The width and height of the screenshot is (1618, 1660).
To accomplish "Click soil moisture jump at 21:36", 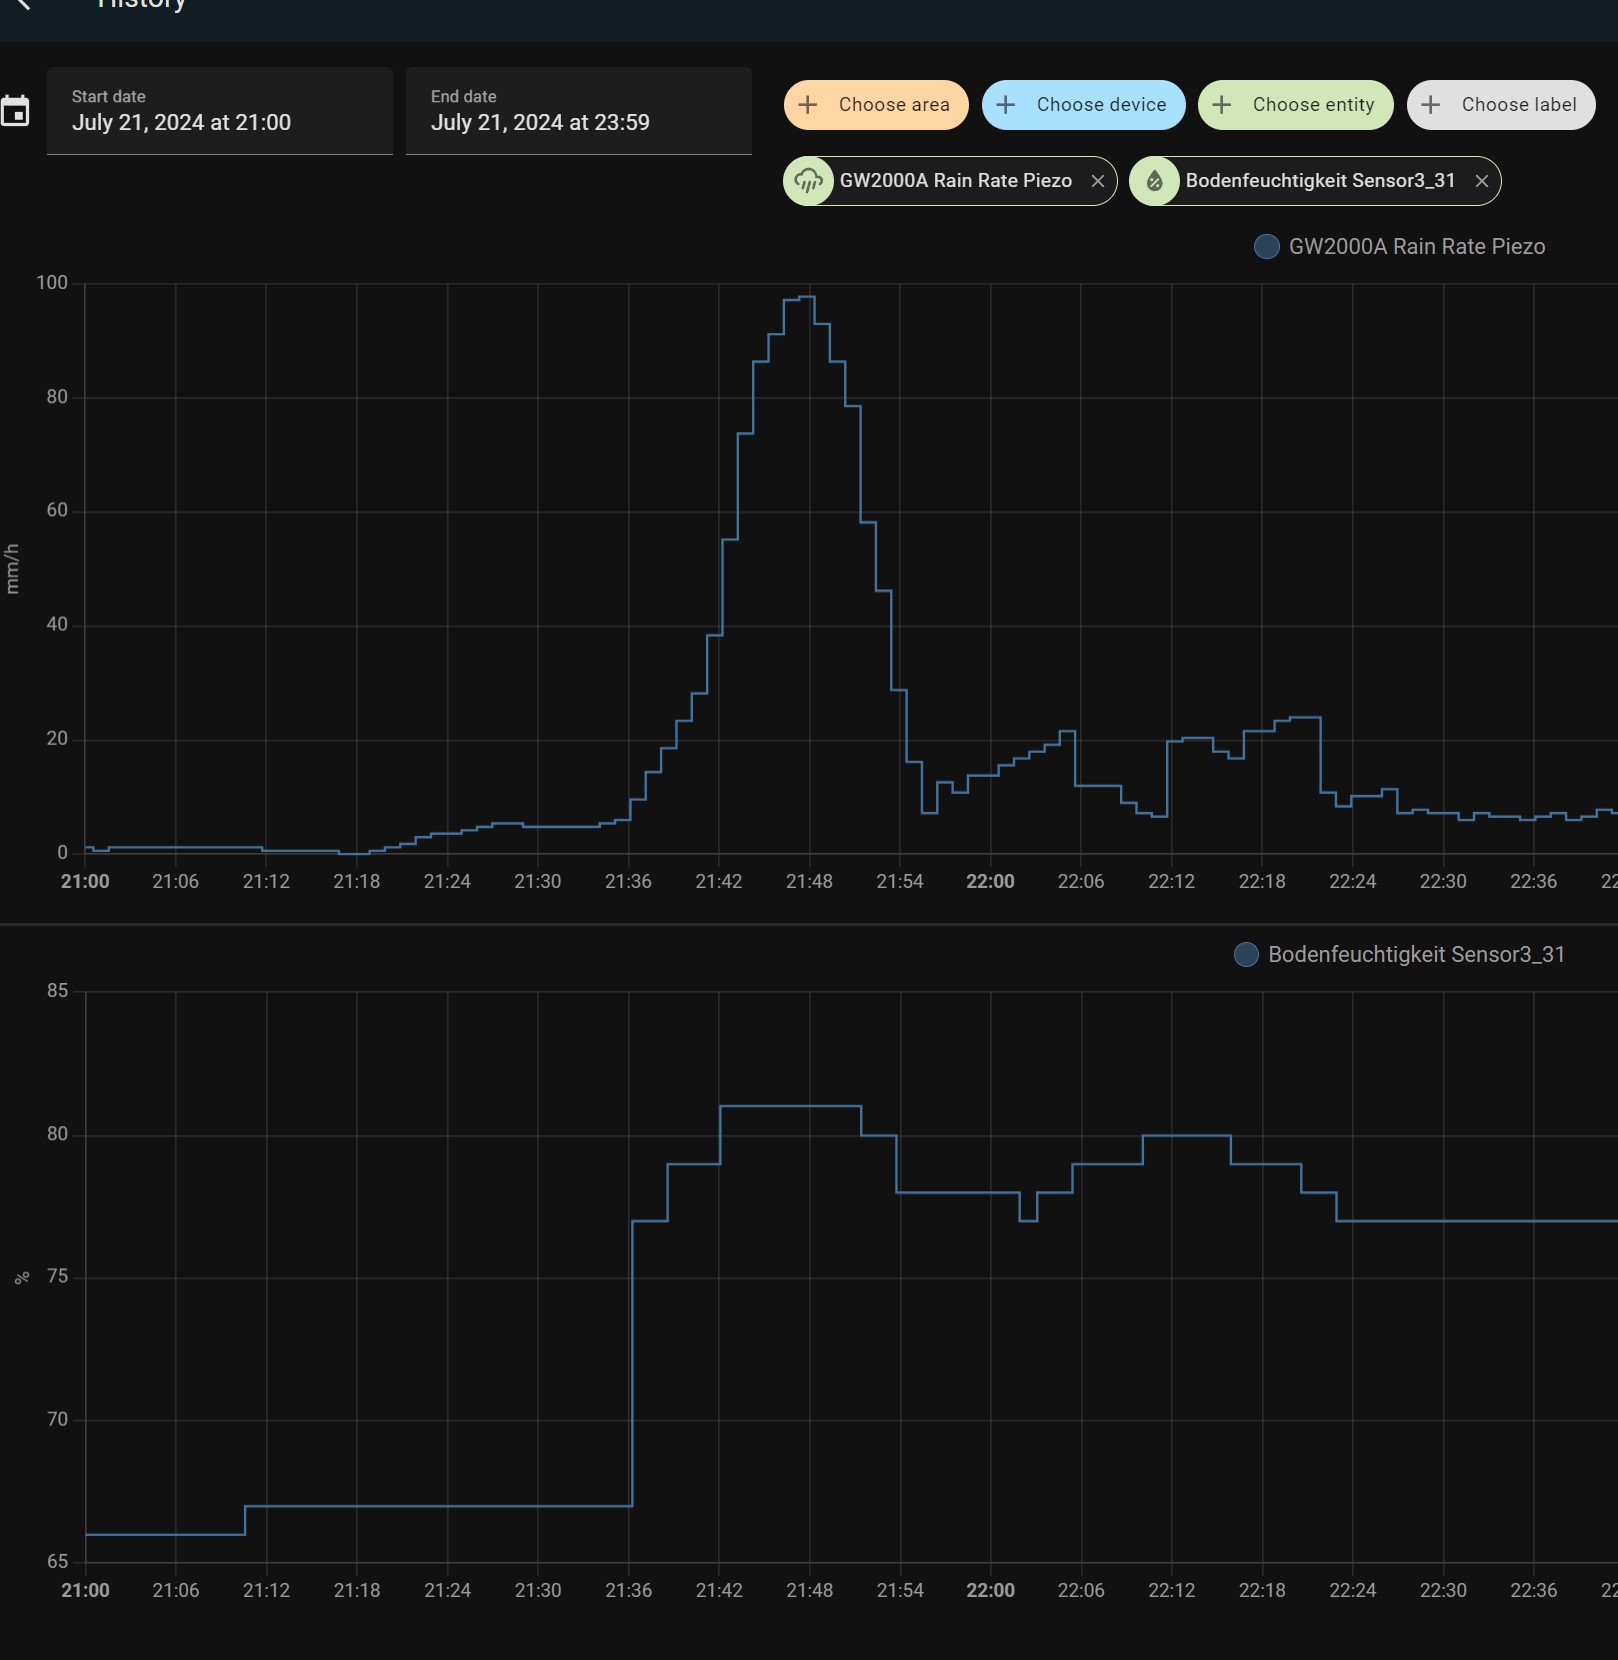I will point(632,1360).
